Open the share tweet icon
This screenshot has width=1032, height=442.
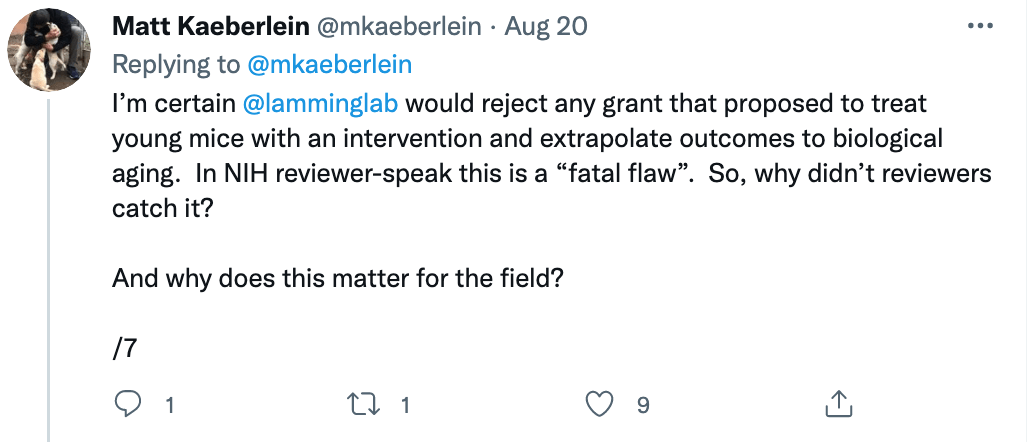(x=834, y=404)
